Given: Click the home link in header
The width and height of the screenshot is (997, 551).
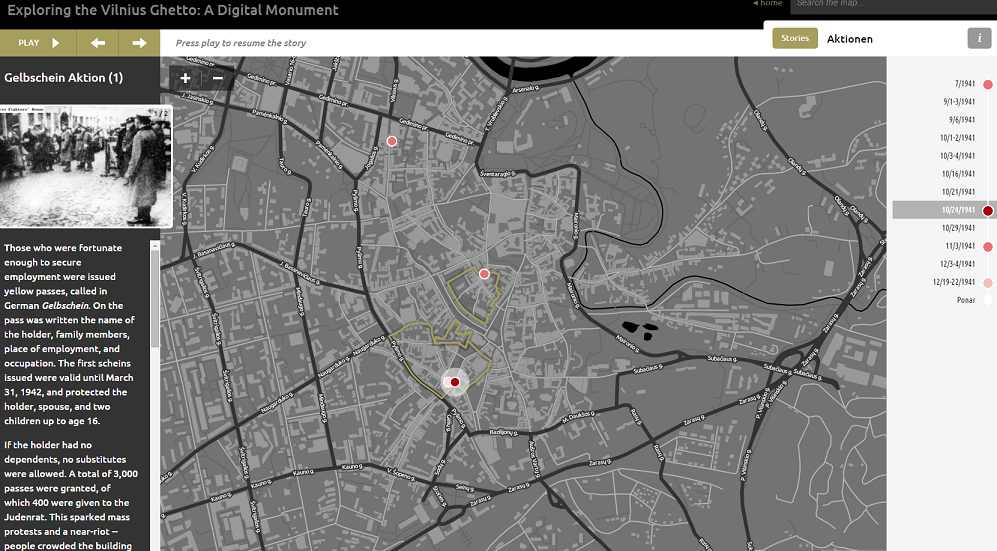Looking at the screenshot, I should point(768,4).
